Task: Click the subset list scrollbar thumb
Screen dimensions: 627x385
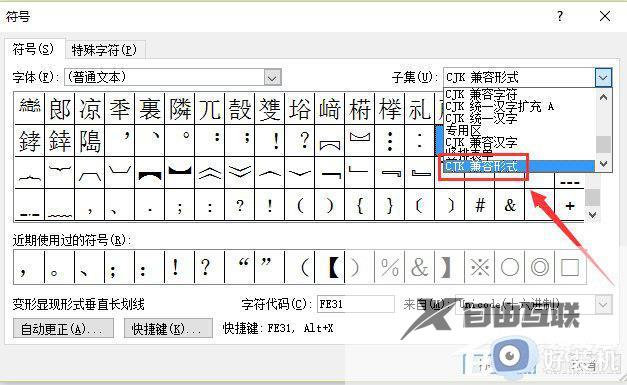Action: tap(603, 144)
